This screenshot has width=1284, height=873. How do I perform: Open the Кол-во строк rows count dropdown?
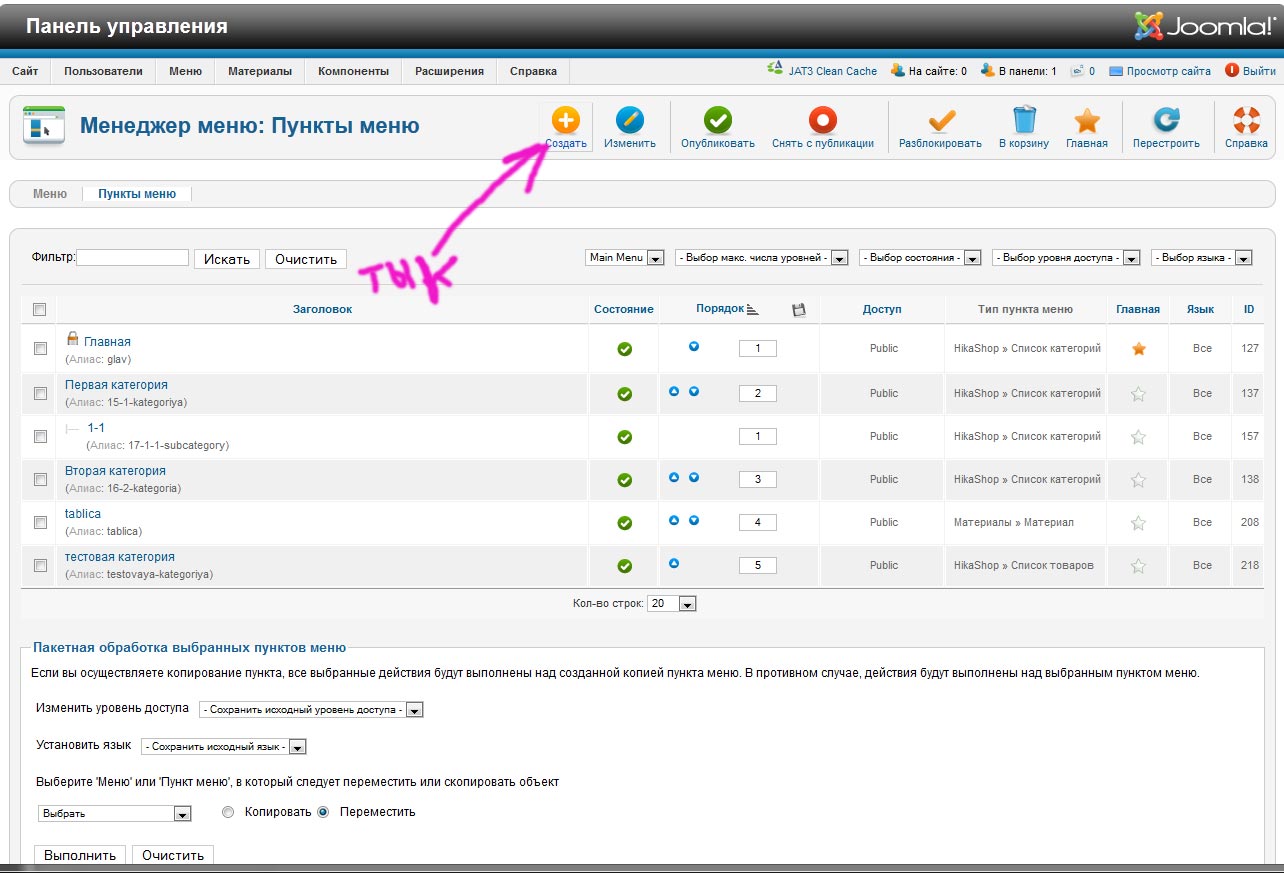[673, 604]
